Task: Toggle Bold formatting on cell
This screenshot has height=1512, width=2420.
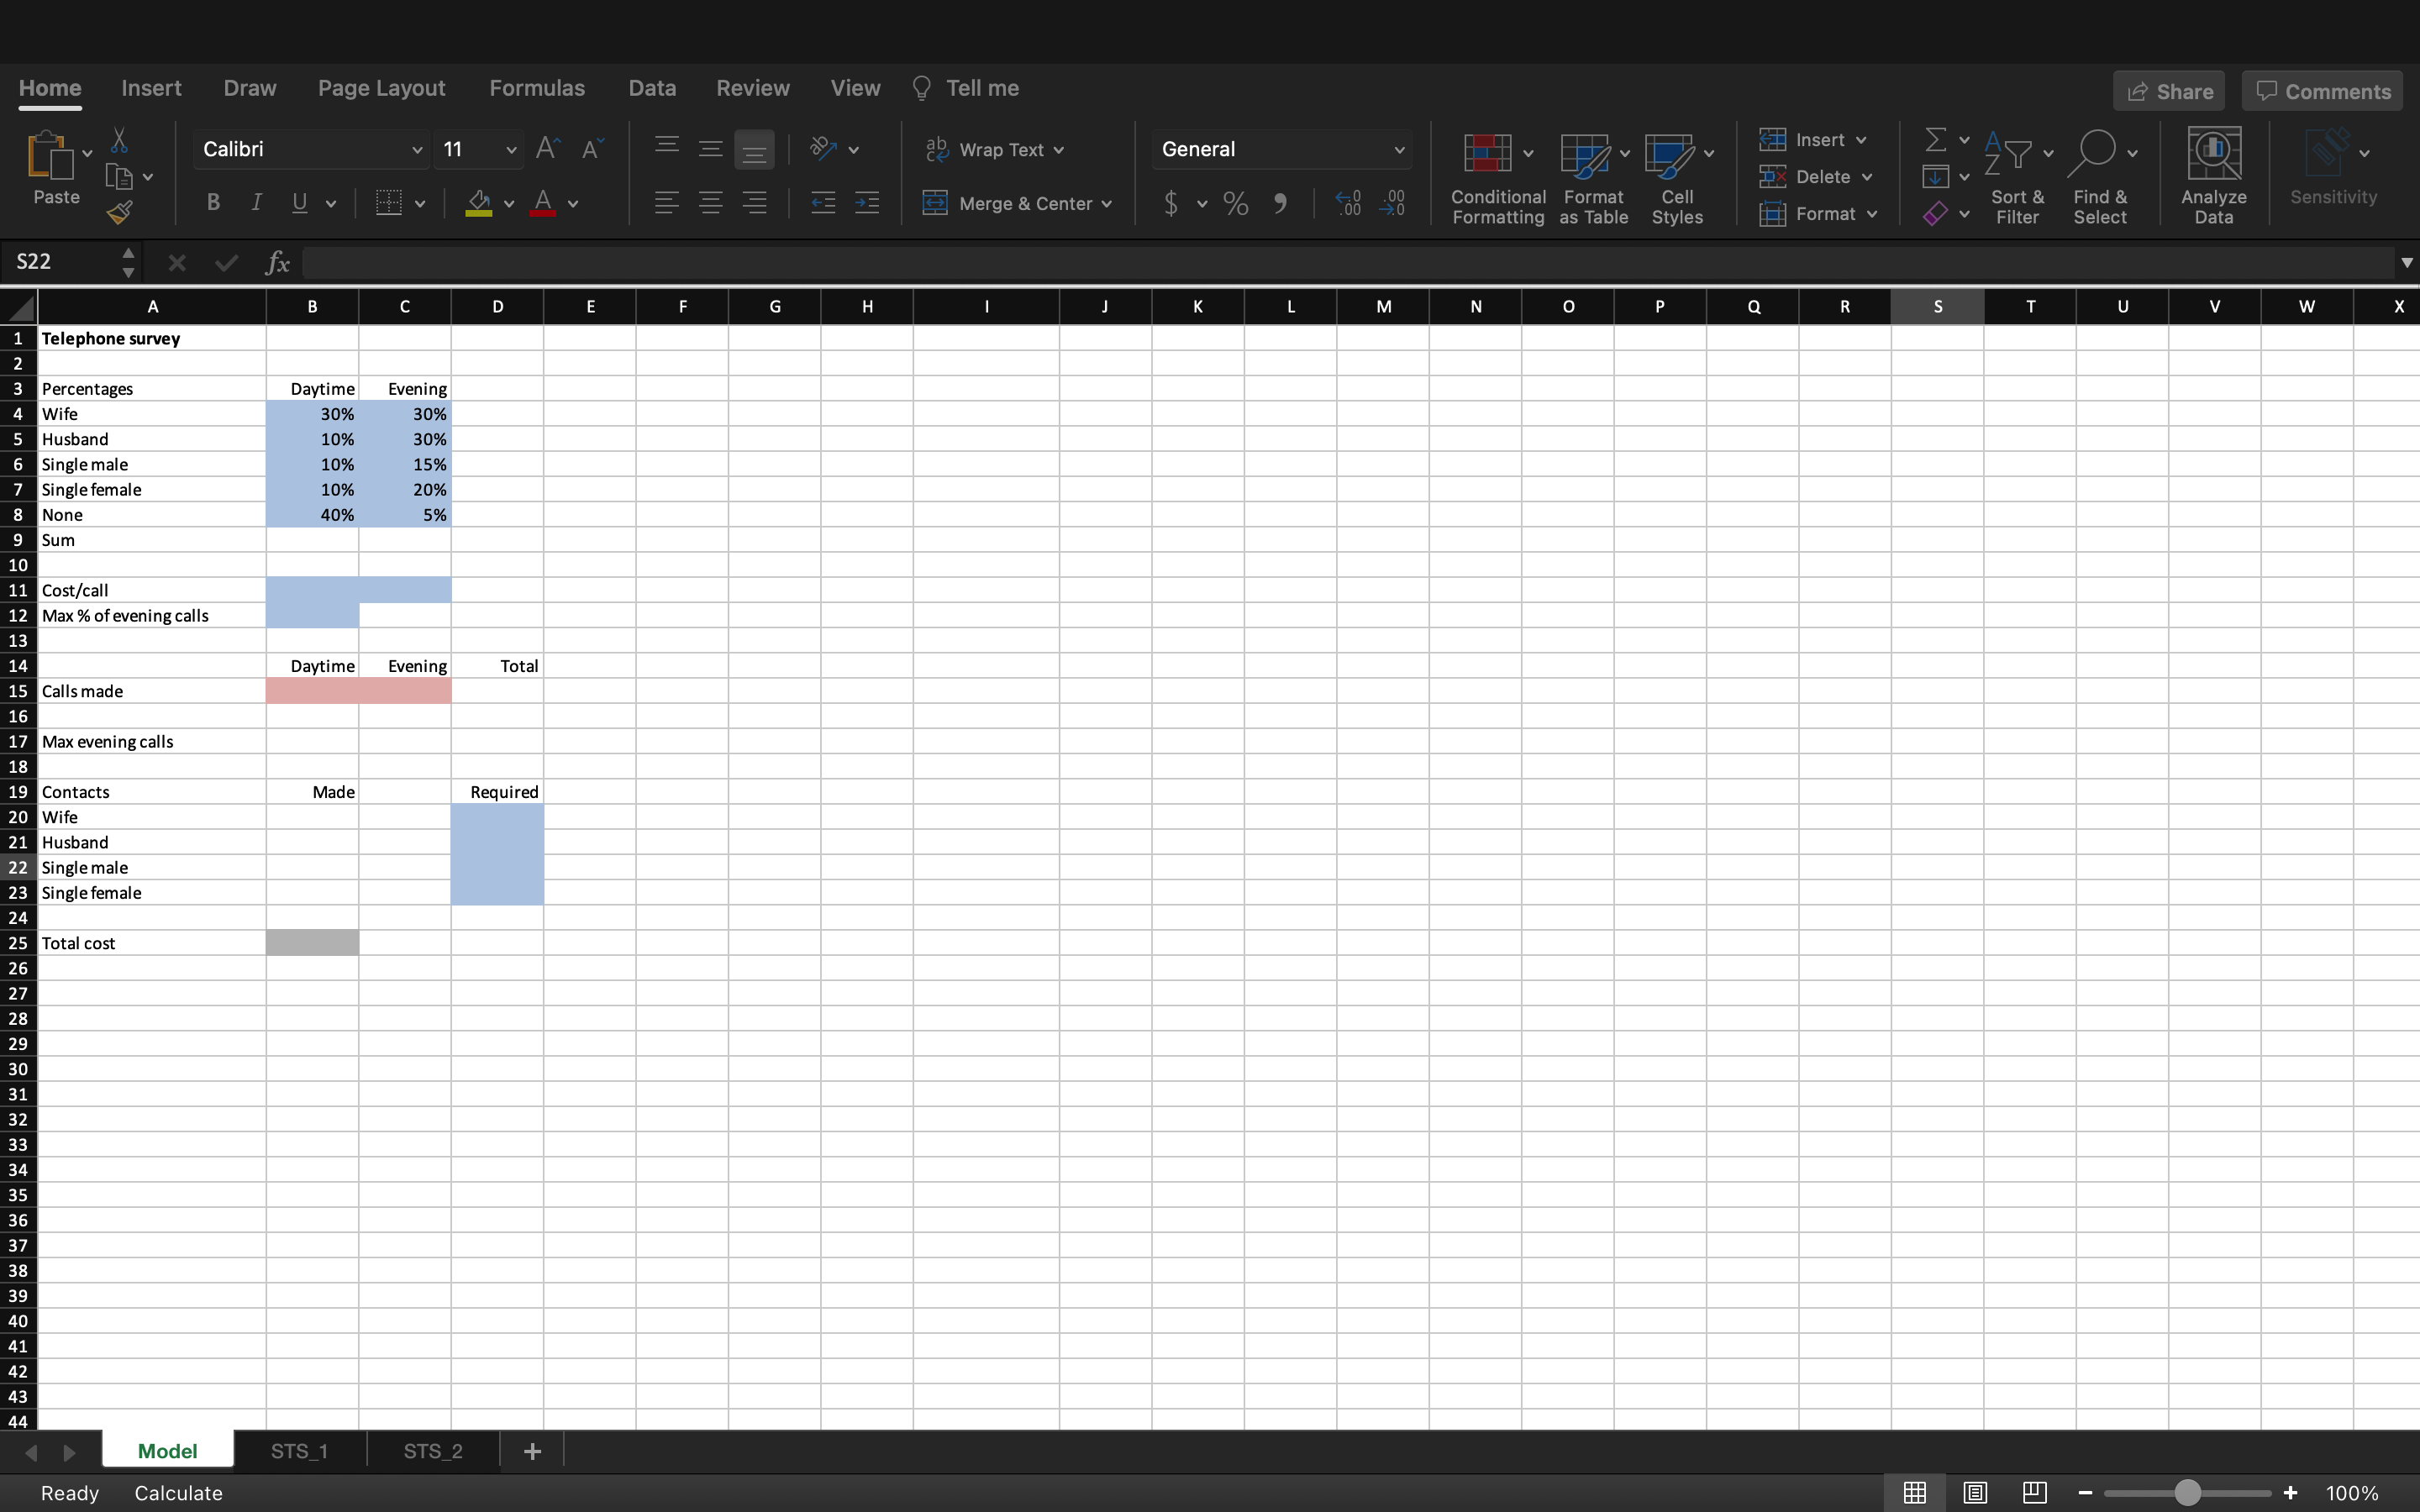Action: tap(213, 204)
